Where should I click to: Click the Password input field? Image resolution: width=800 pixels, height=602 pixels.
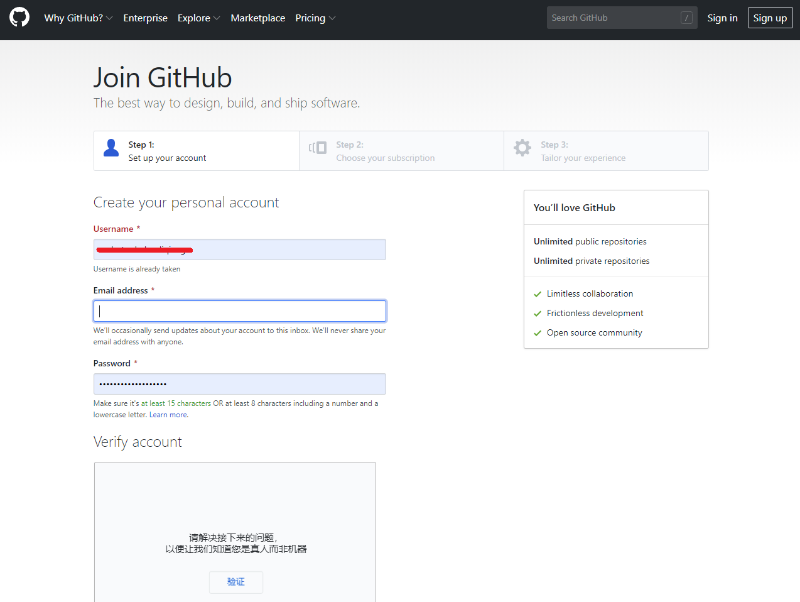pos(239,384)
